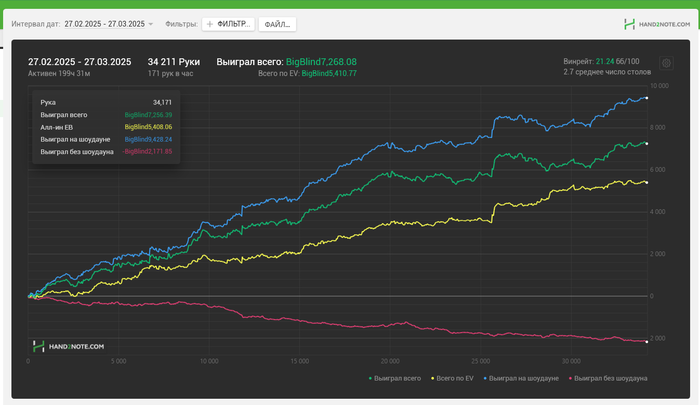This screenshot has width=700, height=405.
Task: Click the tooltip showdown value BigBlind9,428.24
Action: pos(148,139)
